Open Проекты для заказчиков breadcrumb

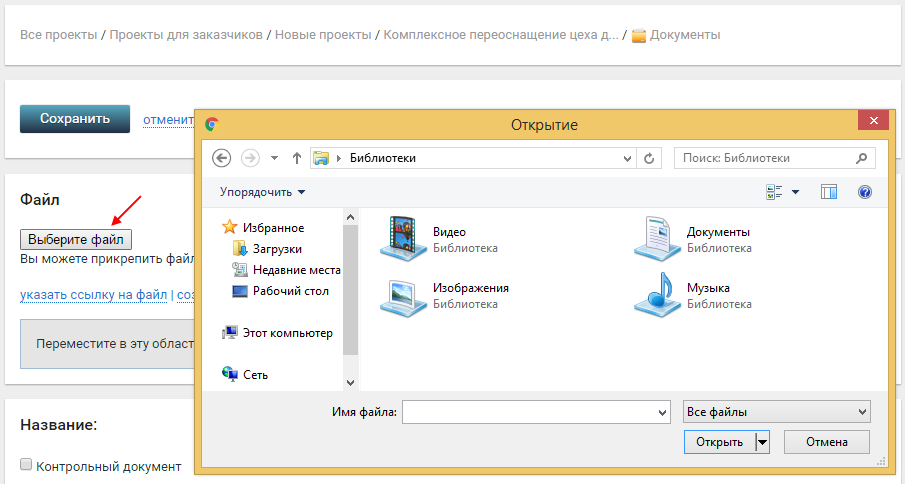[x=186, y=35]
